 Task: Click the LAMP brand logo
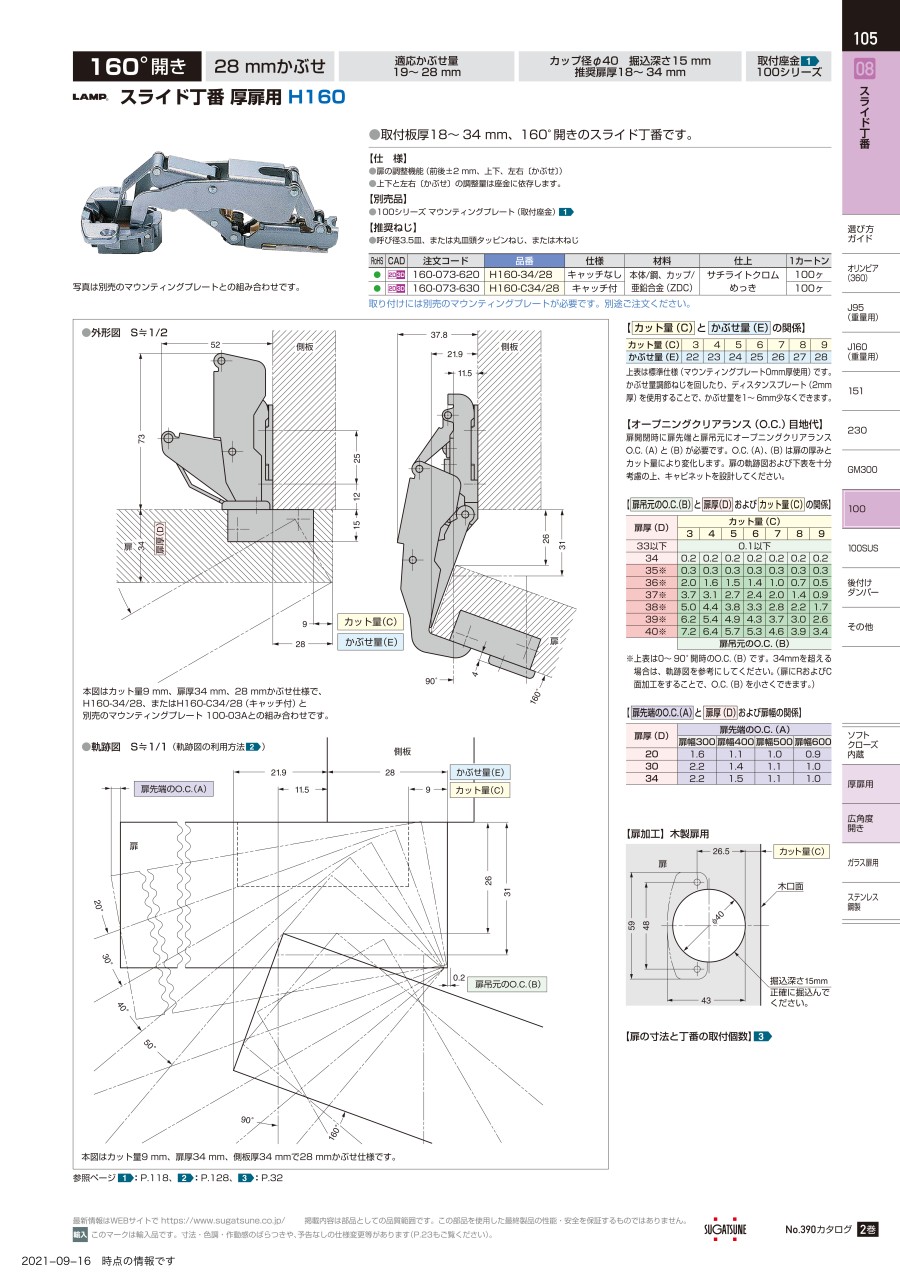click(x=89, y=98)
